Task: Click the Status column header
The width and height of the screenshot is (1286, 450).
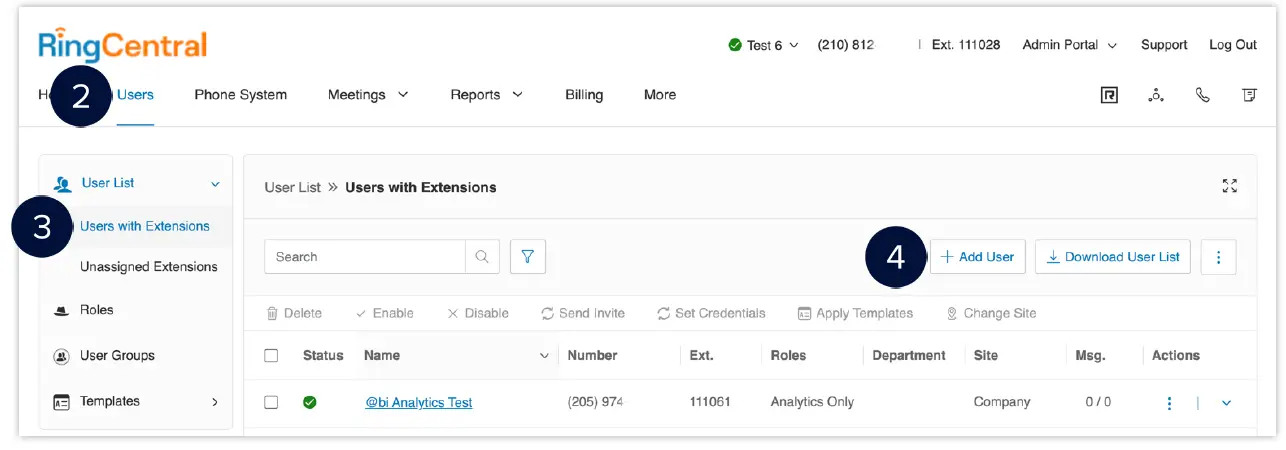Action: (x=323, y=355)
